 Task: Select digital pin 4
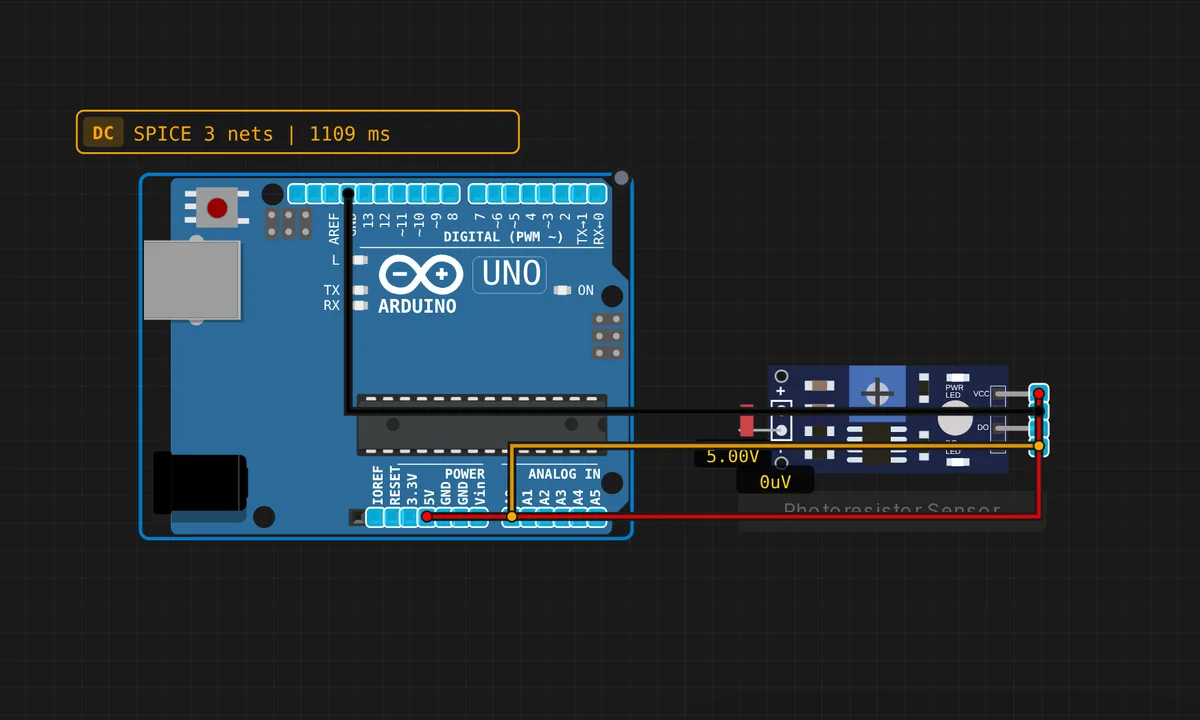pyautogui.click(x=529, y=194)
